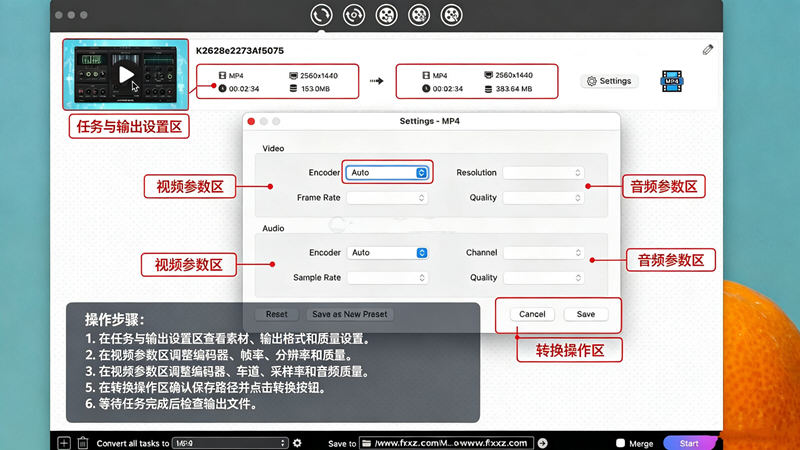Close the Settings - MP4 dialog
Image resolution: width=800 pixels, height=450 pixels.
[x=251, y=121]
